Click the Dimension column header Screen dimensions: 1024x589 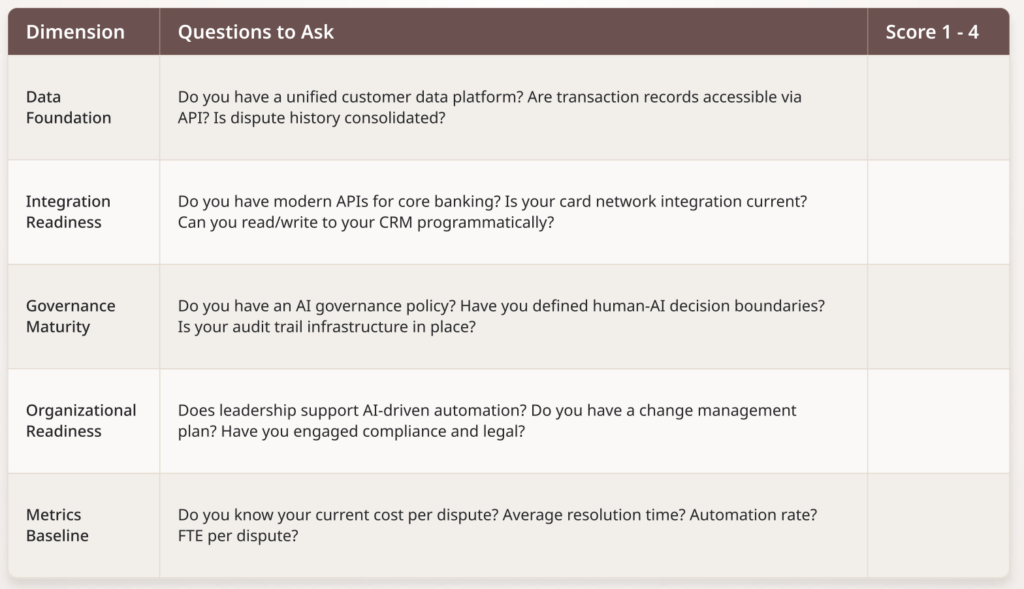(75, 32)
